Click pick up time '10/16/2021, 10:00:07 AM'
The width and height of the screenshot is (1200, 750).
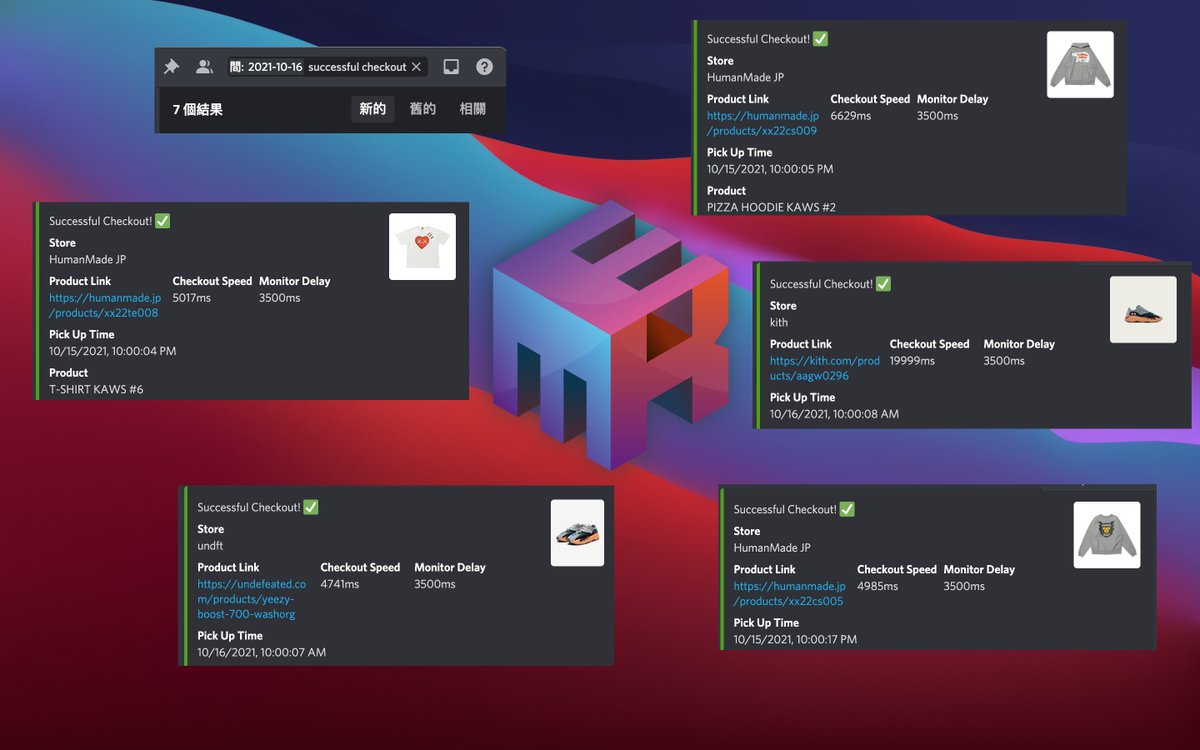pos(262,652)
